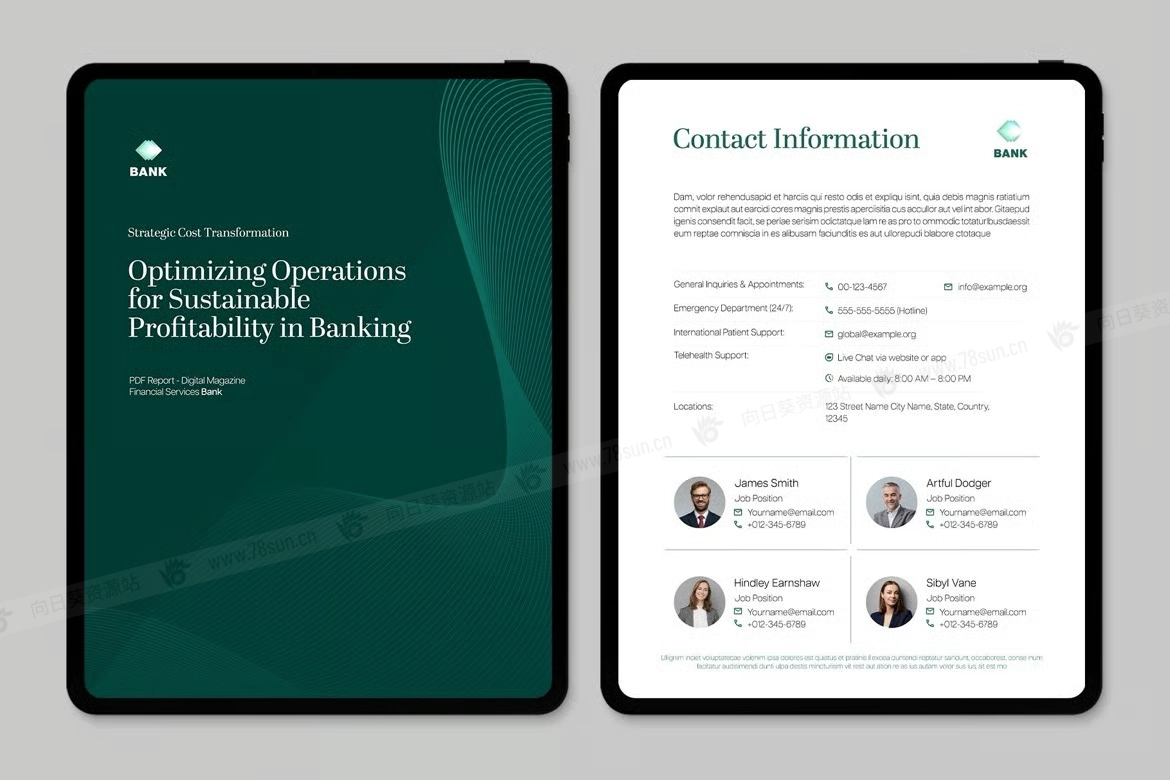Click the Optimizing Operations cover title
Image resolution: width=1170 pixels, height=780 pixels.
point(269,299)
